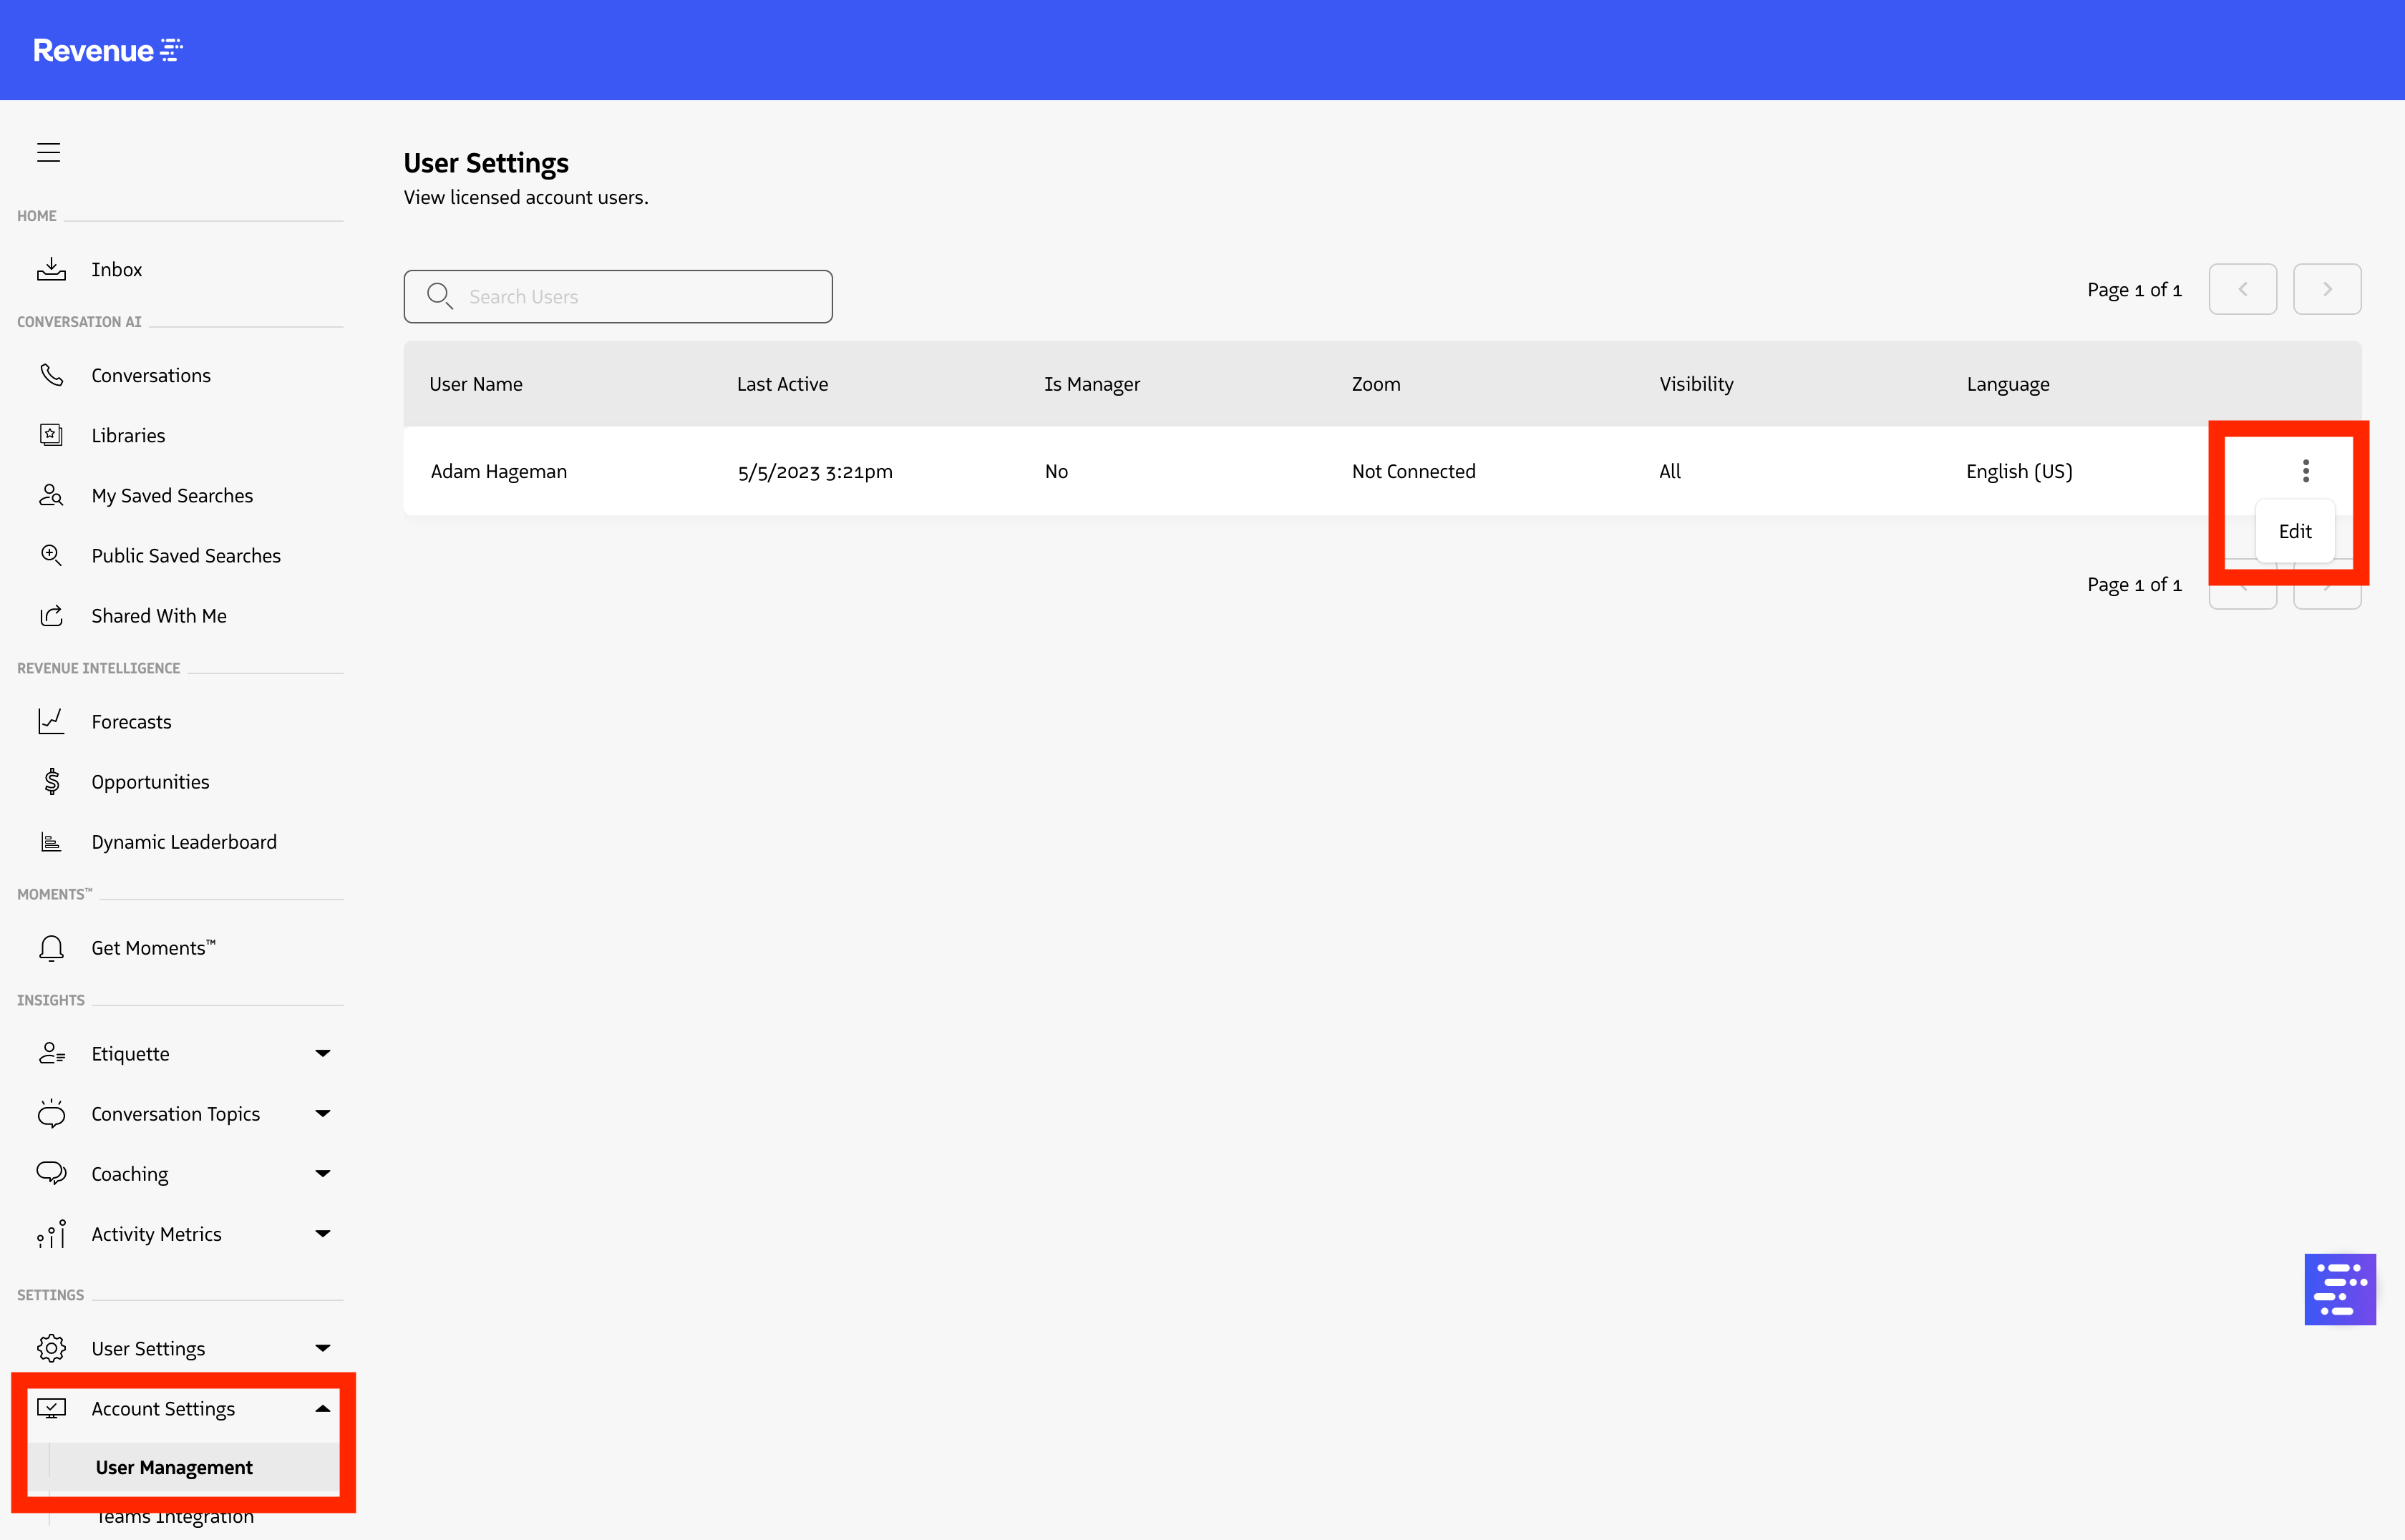Open the Opportunities dollar icon
2405x1540 pixels.
click(52, 781)
